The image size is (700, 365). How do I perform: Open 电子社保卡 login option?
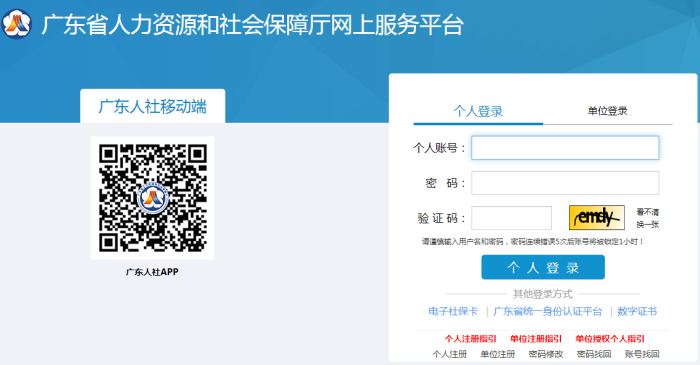[x=453, y=311]
